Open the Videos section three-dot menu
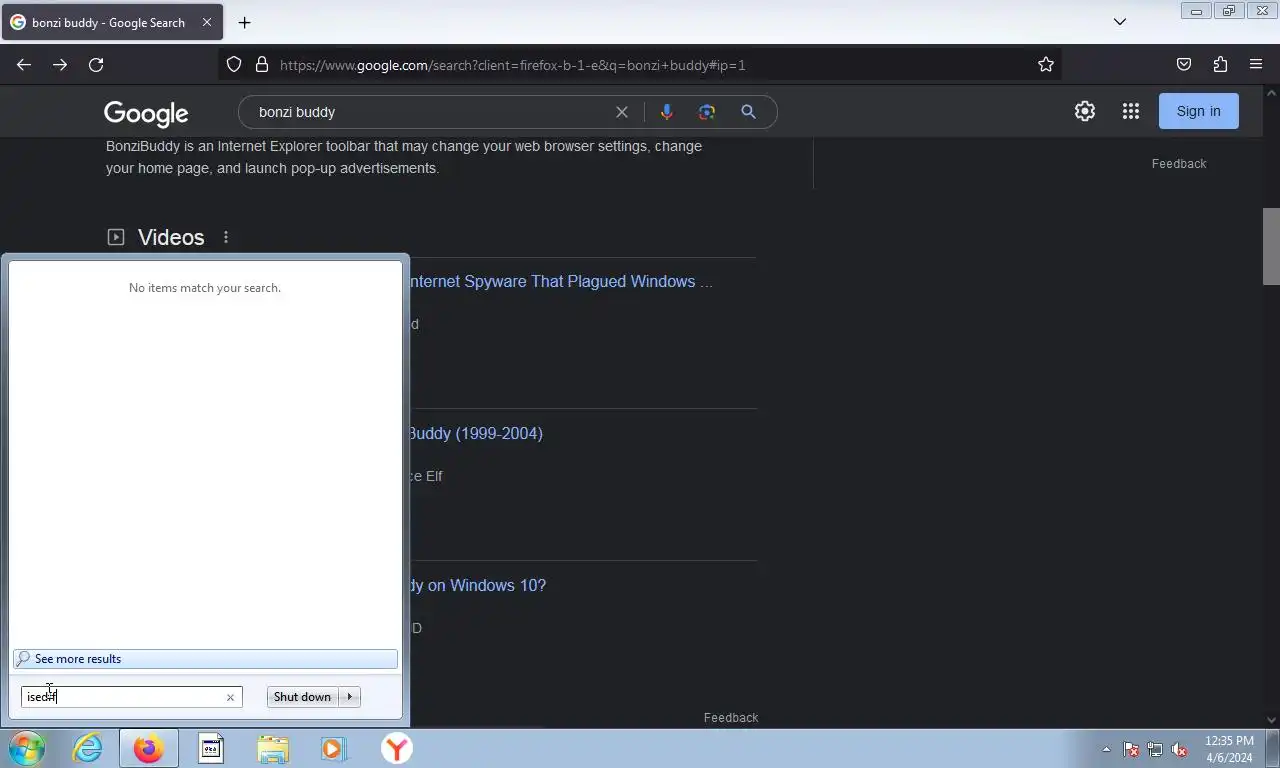The image size is (1280, 768). click(x=226, y=237)
